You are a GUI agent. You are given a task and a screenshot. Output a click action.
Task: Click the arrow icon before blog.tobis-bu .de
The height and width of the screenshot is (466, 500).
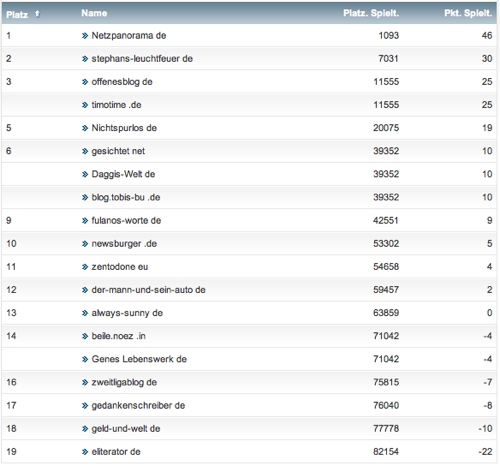click(x=85, y=198)
